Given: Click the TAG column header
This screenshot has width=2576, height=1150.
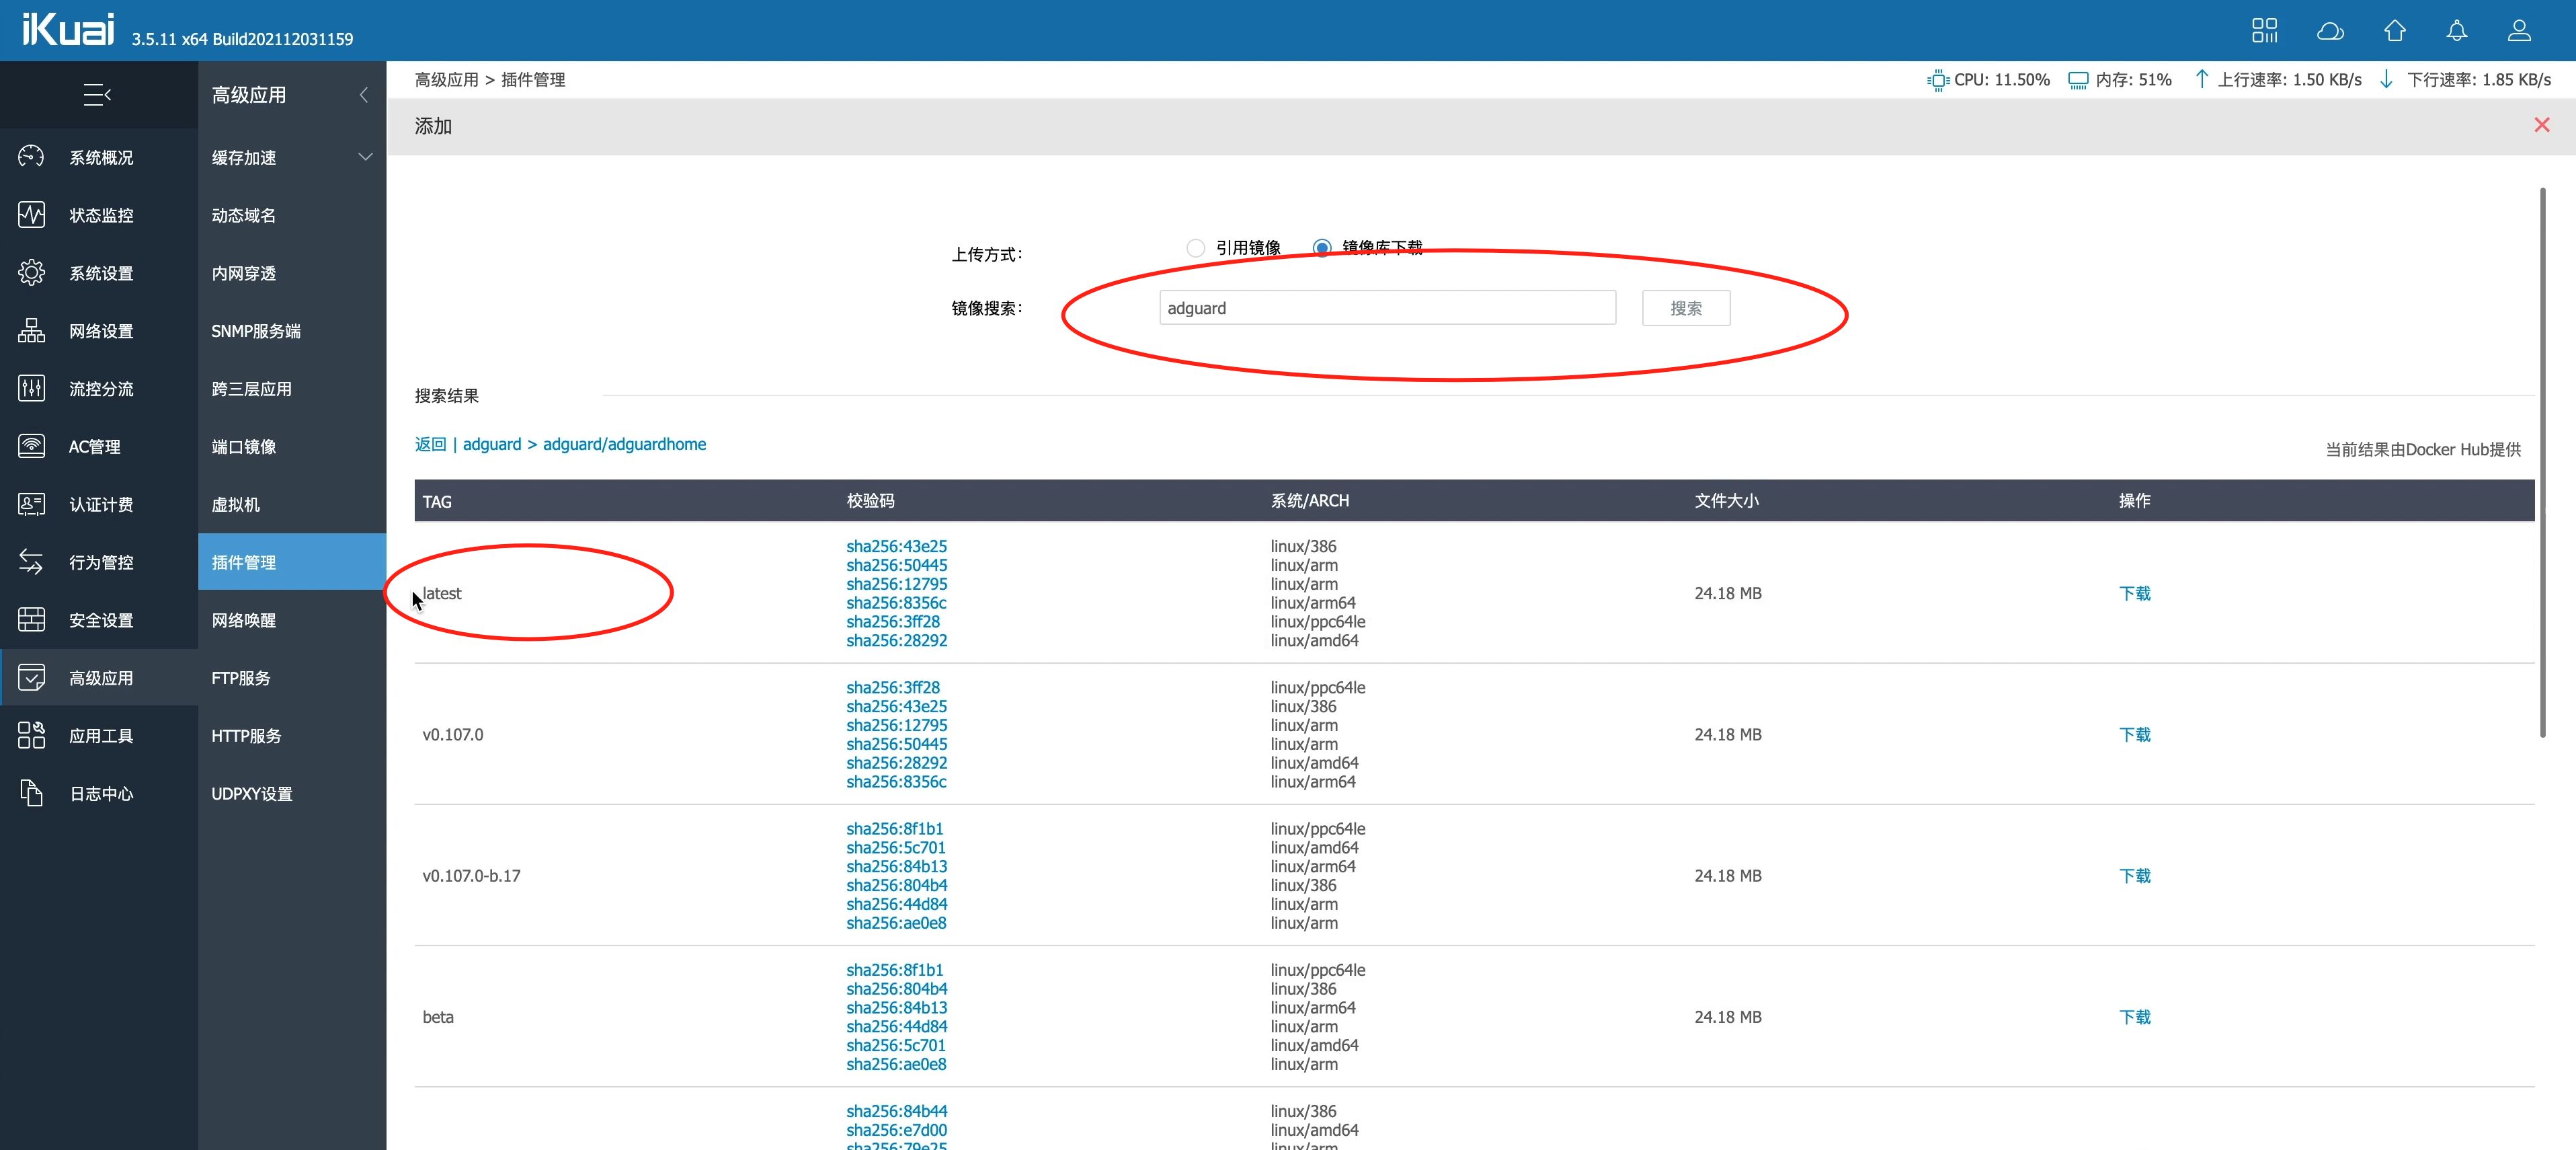Looking at the screenshot, I should pos(437,501).
